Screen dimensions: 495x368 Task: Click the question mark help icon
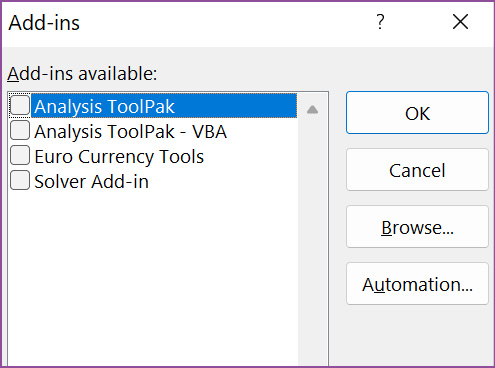click(380, 22)
